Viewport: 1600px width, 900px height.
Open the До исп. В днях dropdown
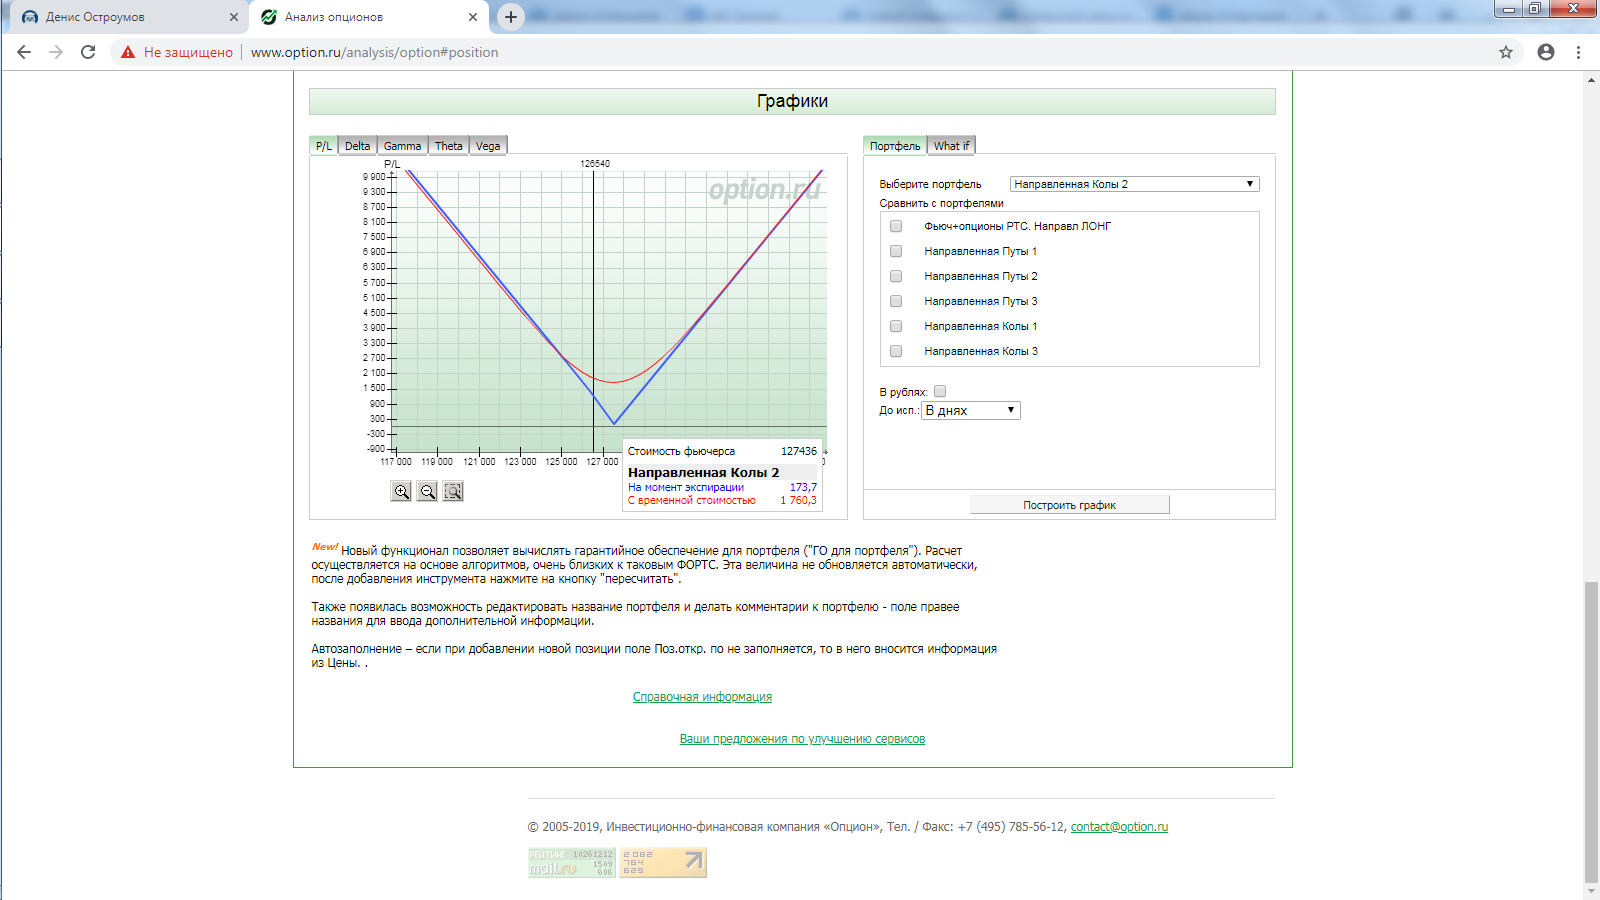[x=971, y=410]
